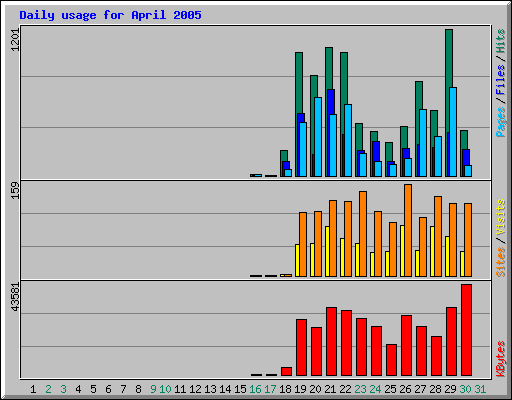Click the red KBytes bar for day 26

tap(407, 346)
